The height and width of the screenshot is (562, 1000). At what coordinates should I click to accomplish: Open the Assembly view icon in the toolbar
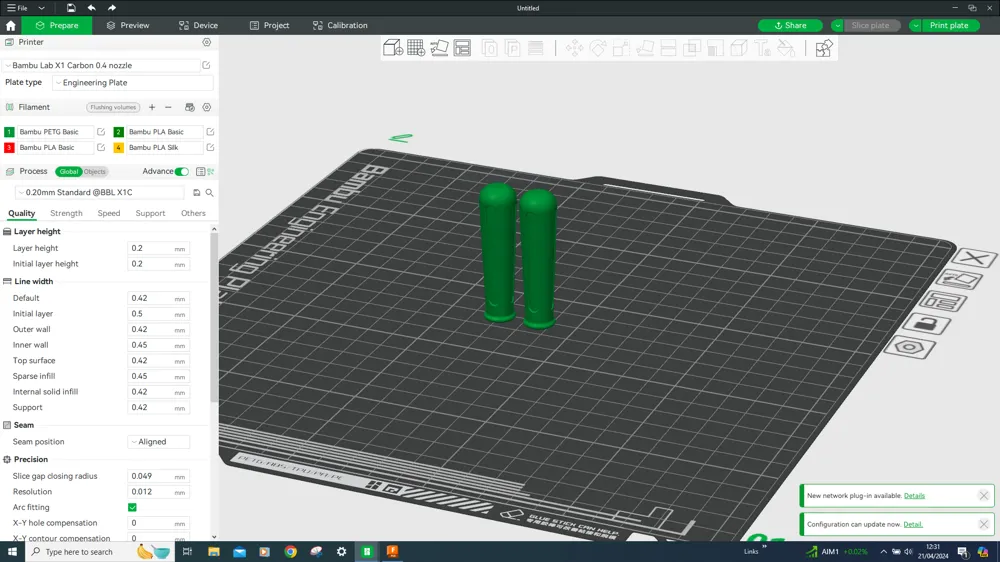point(824,48)
